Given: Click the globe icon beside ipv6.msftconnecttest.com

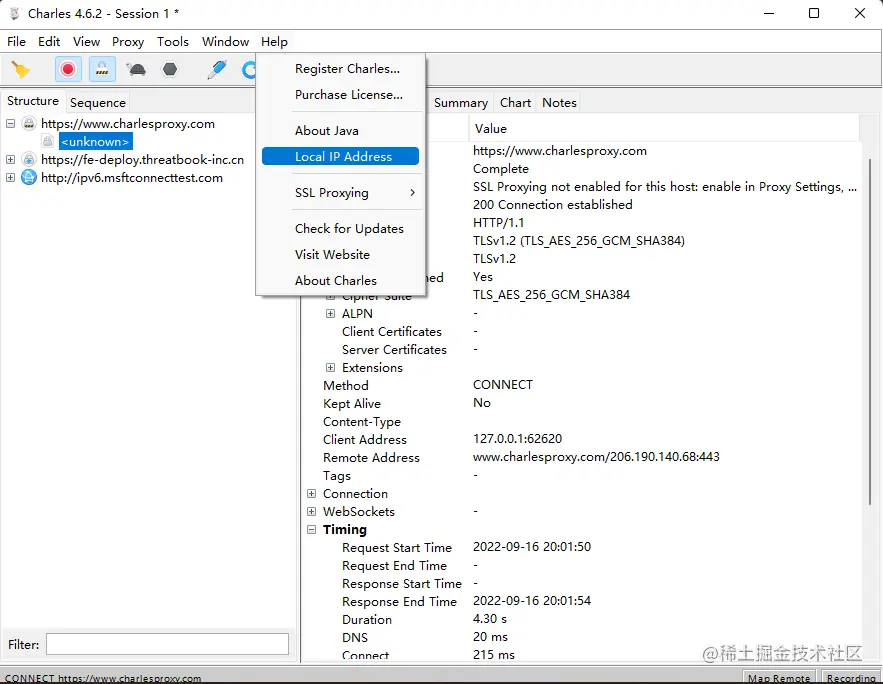Looking at the screenshot, I should [29, 177].
